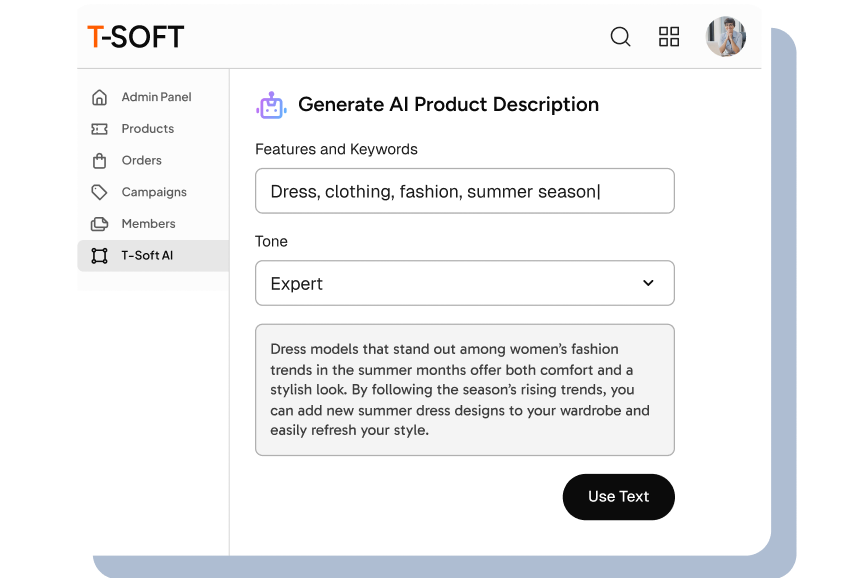Open the search magnifier icon
Screen dimensions: 864x578
[x=620, y=36]
